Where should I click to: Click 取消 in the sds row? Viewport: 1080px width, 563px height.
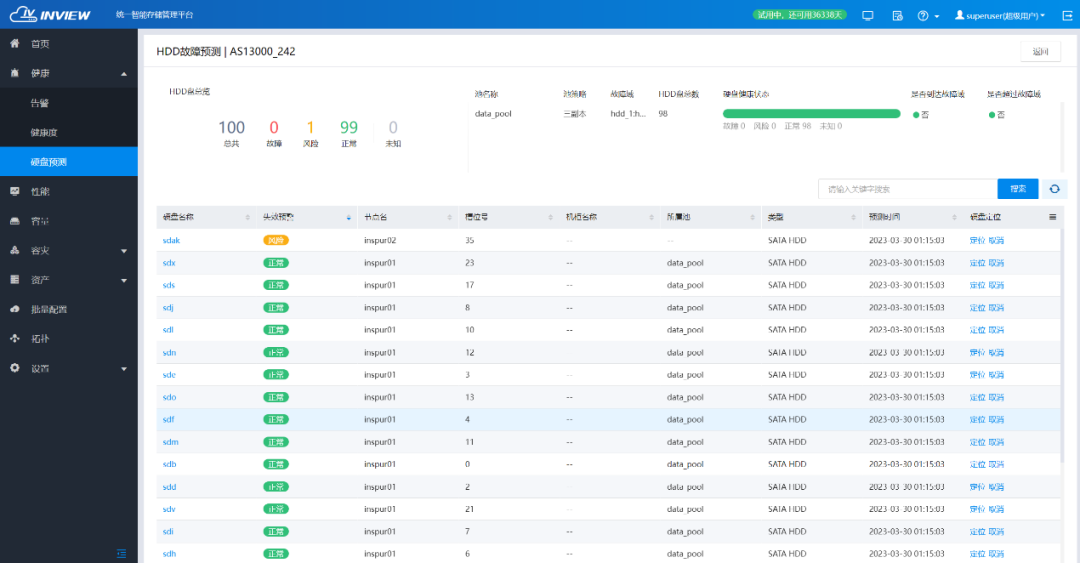[996, 285]
